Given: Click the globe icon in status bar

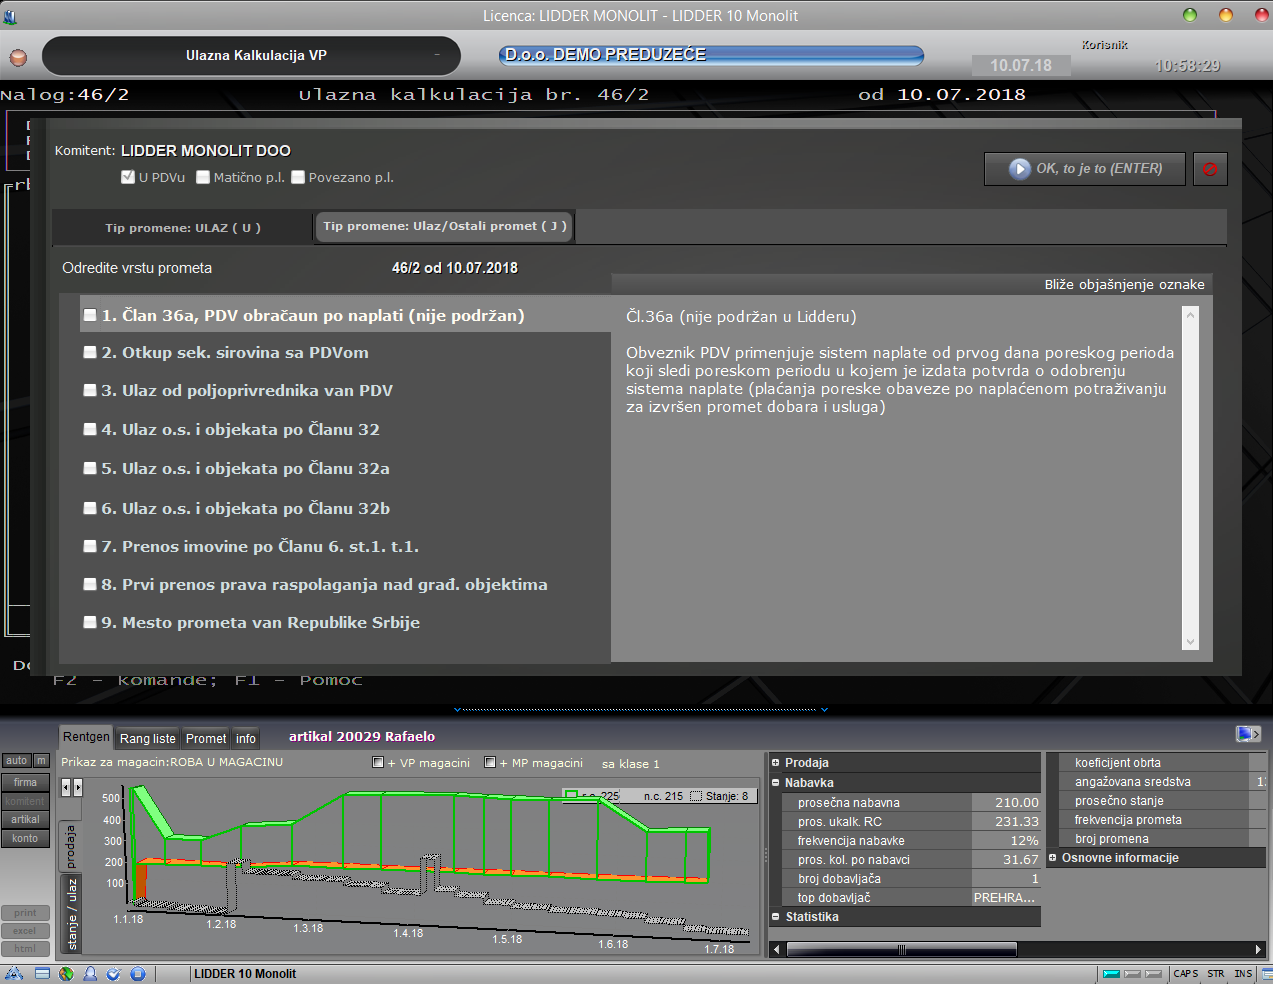Looking at the screenshot, I should pos(66,973).
